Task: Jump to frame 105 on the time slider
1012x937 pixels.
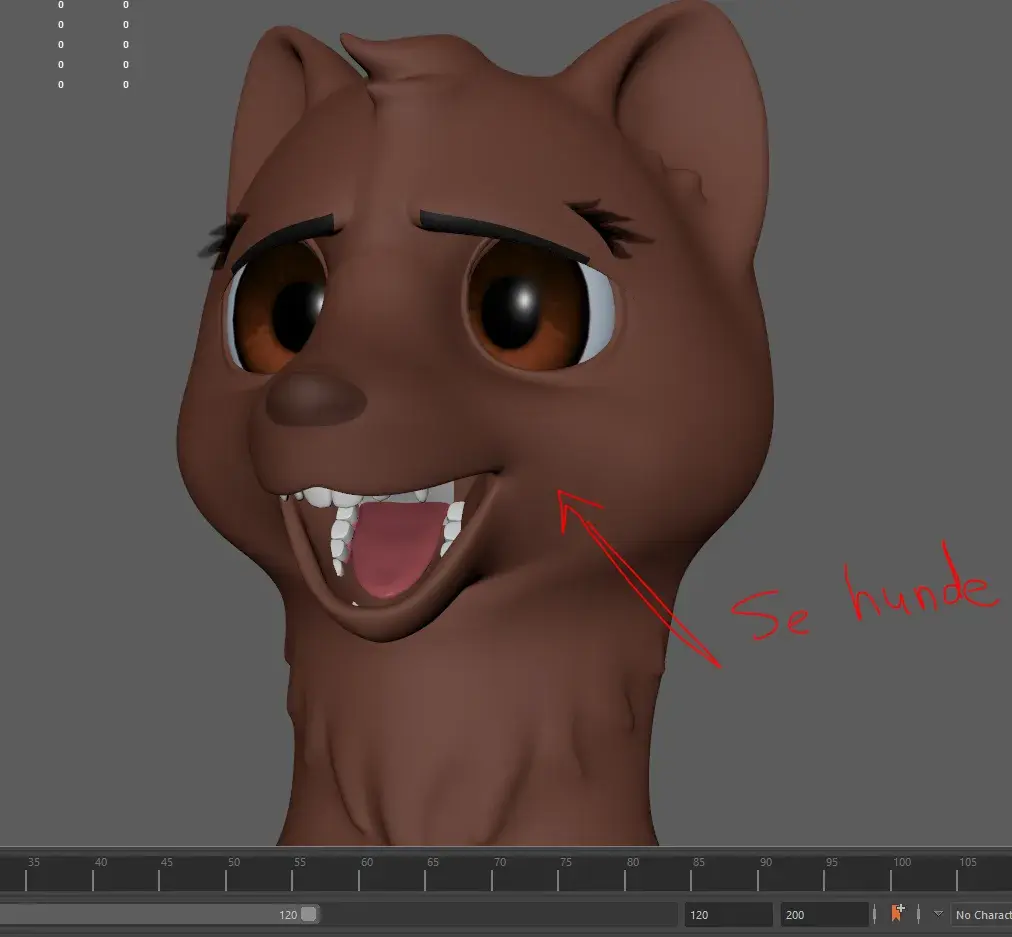Action: (957, 878)
